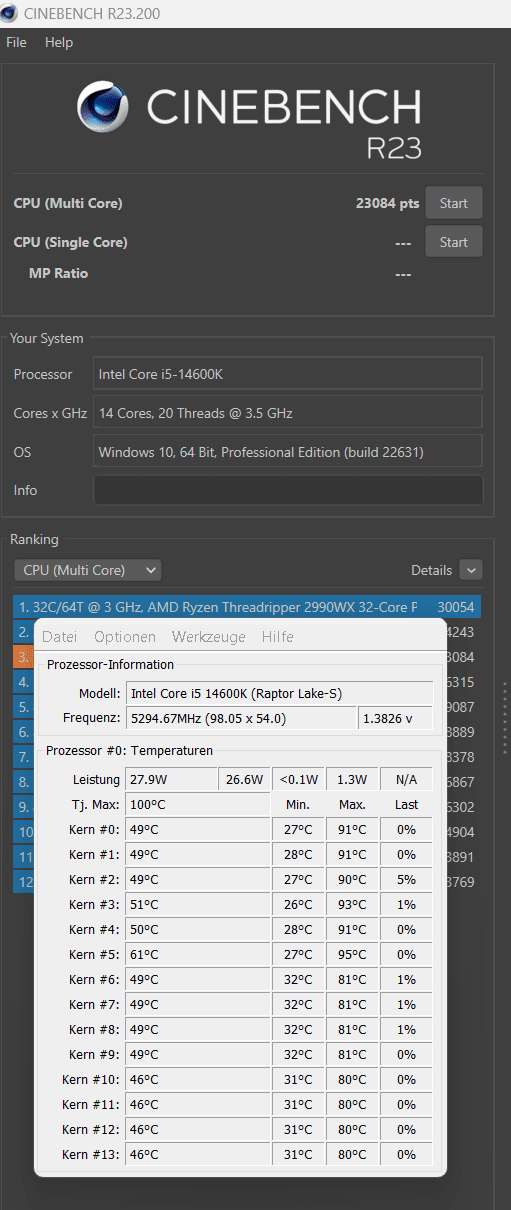
Task: Open the File menu
Action: [x=16, y=43]
